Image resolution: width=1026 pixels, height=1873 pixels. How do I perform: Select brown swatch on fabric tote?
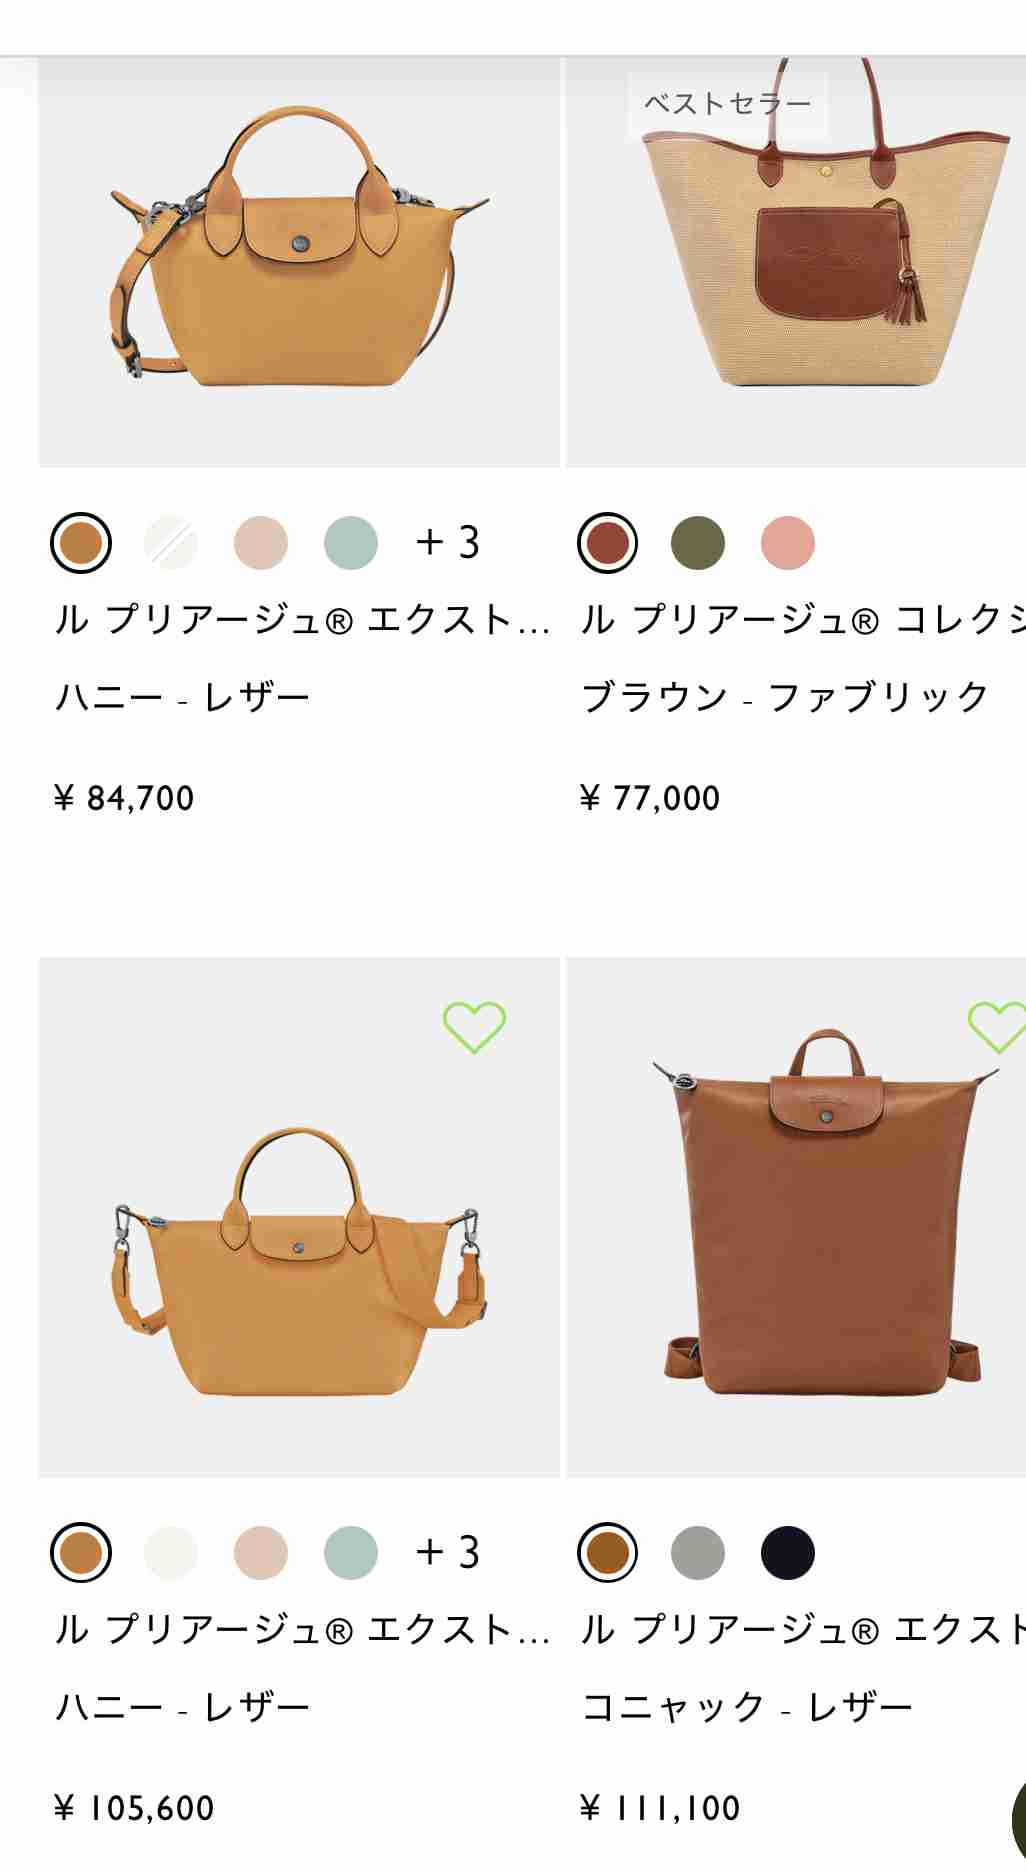608,543
